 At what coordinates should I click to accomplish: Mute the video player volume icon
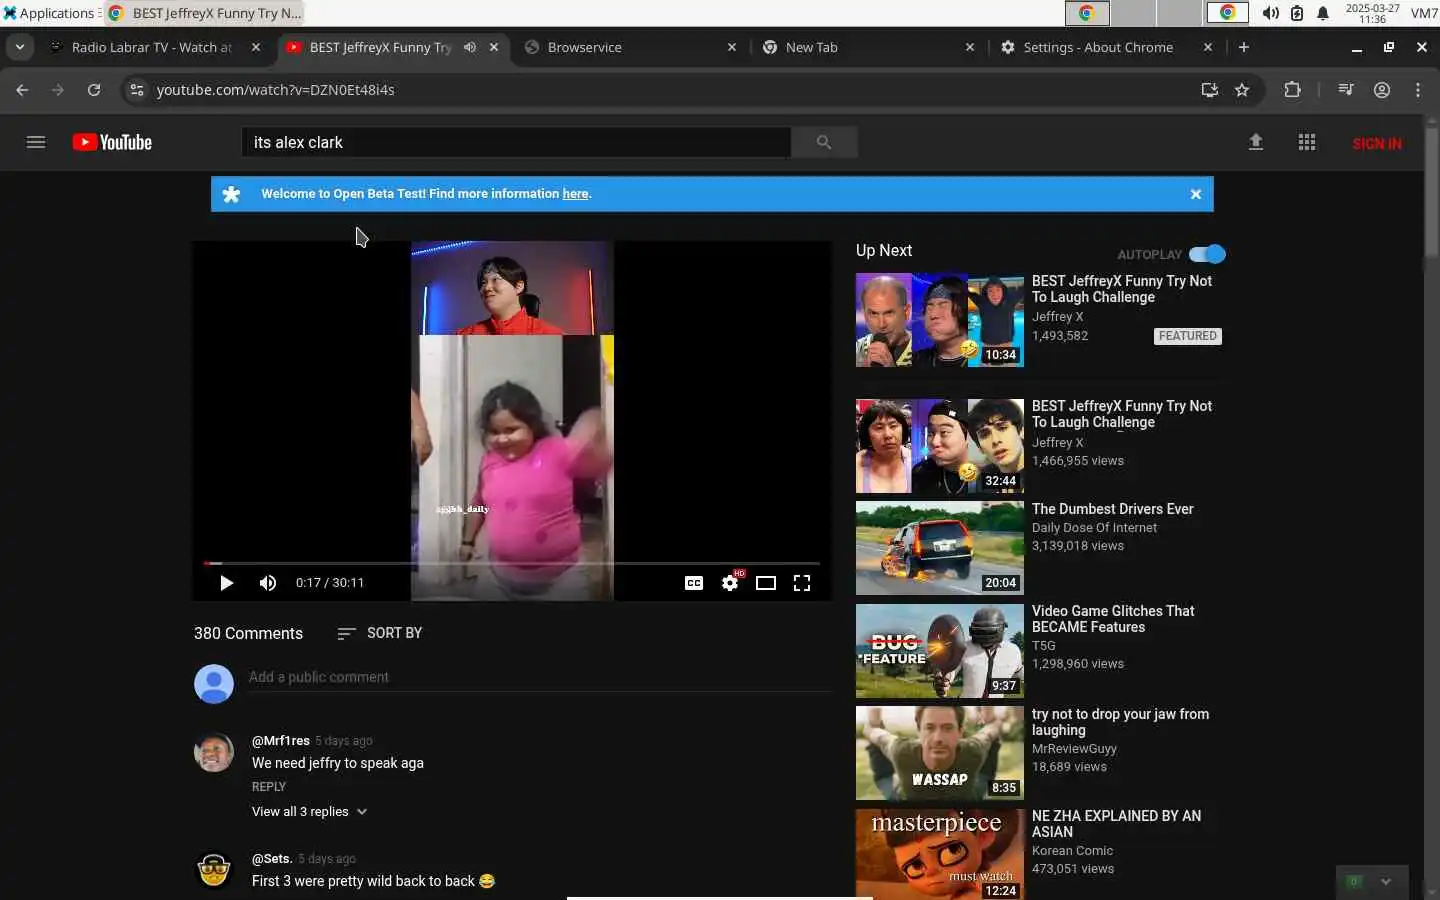coord(268,583)
